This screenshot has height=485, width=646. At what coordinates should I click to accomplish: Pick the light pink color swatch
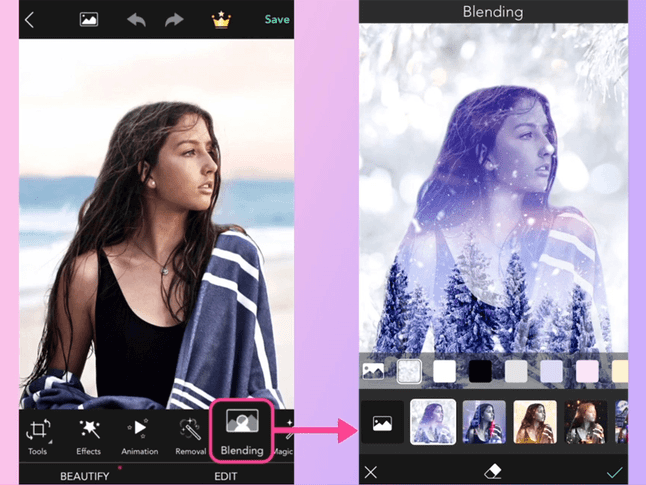[586, 372]
